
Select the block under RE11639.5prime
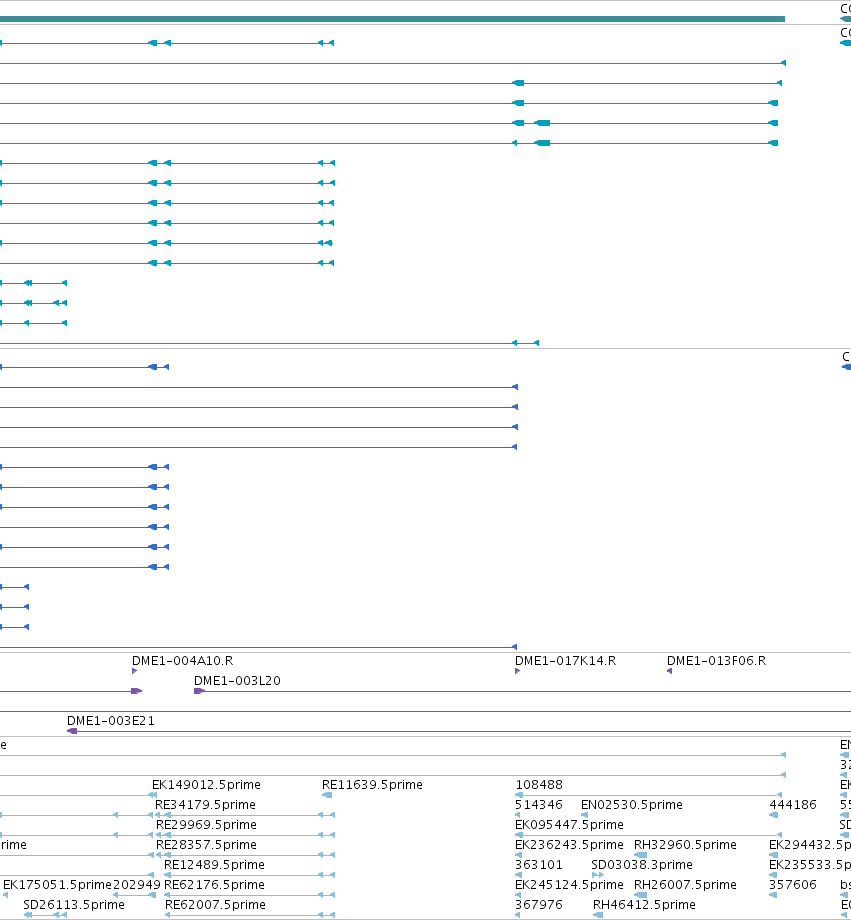click(x=327, y=794)
